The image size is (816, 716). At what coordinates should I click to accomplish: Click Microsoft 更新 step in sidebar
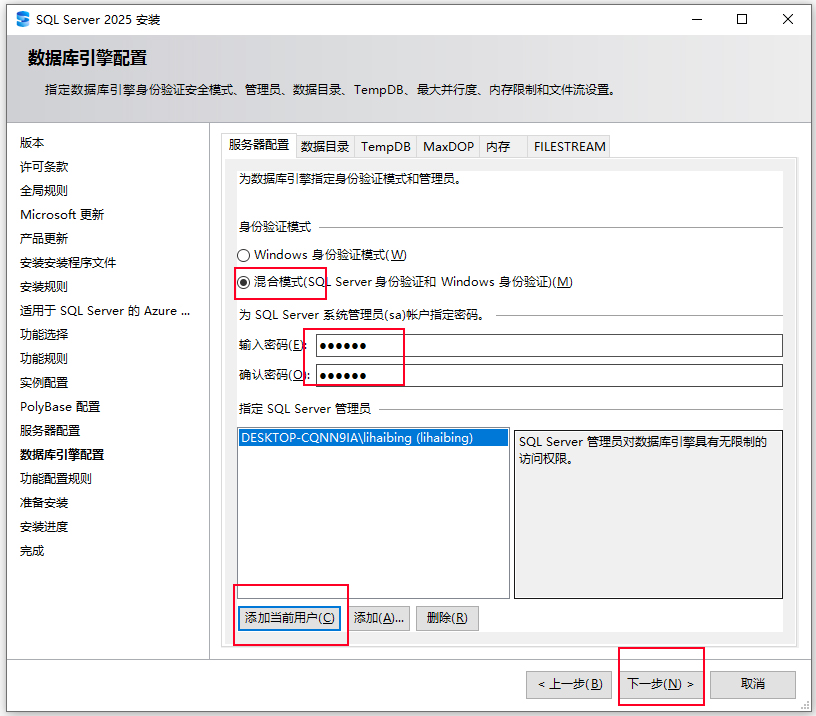pyautogui.click(x=62, y=214)
